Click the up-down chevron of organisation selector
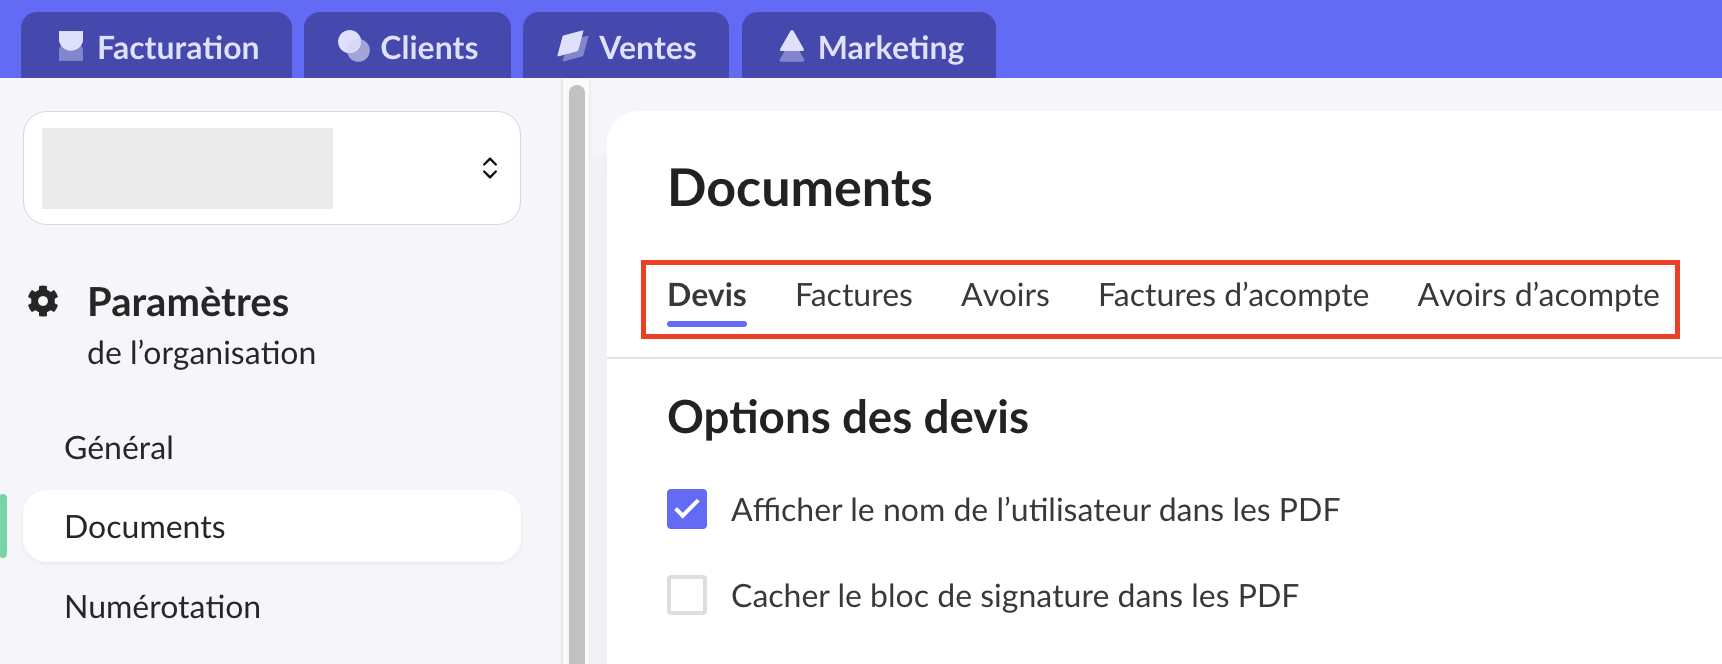This screenshot has width=1722, height=664. pos(490,168)
